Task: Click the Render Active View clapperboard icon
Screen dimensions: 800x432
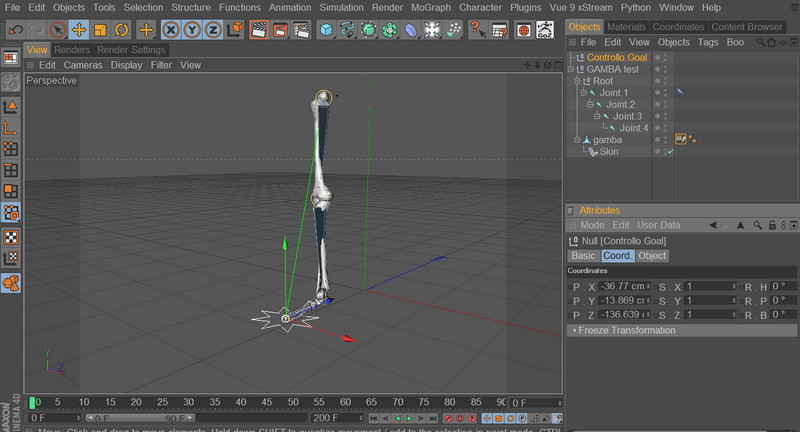Action: point(258,30)
